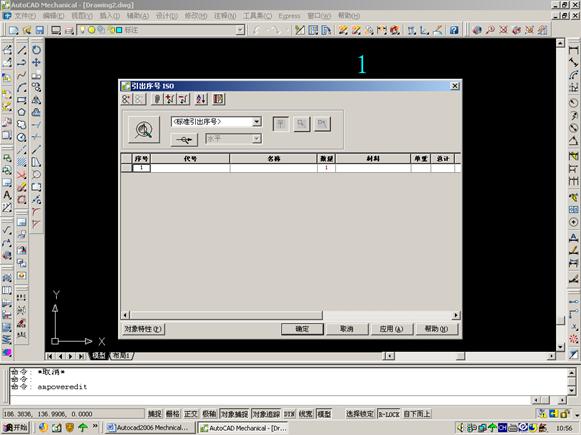Click the New drawing icon in top toolbar

(13, 30)
